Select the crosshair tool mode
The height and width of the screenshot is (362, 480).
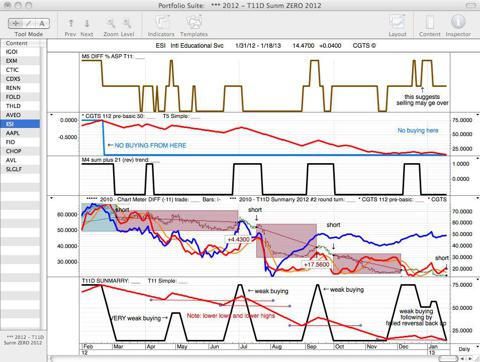coord(15,23)
